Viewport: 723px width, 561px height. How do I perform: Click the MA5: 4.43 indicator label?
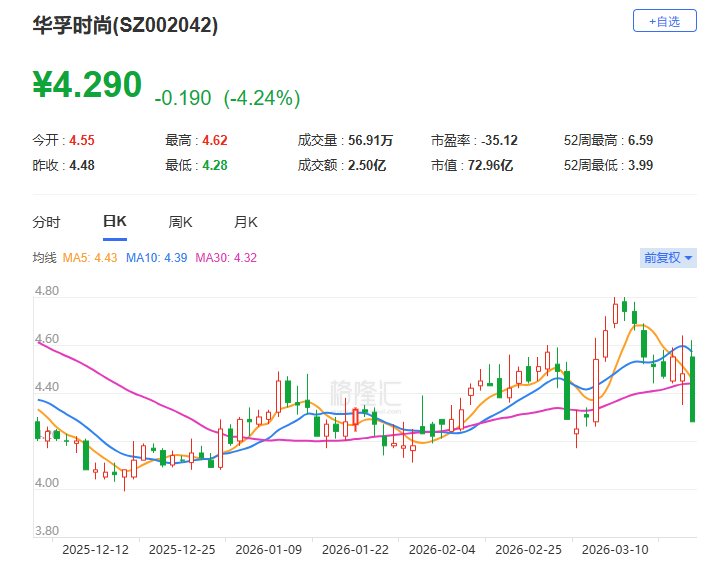[89, 258]
